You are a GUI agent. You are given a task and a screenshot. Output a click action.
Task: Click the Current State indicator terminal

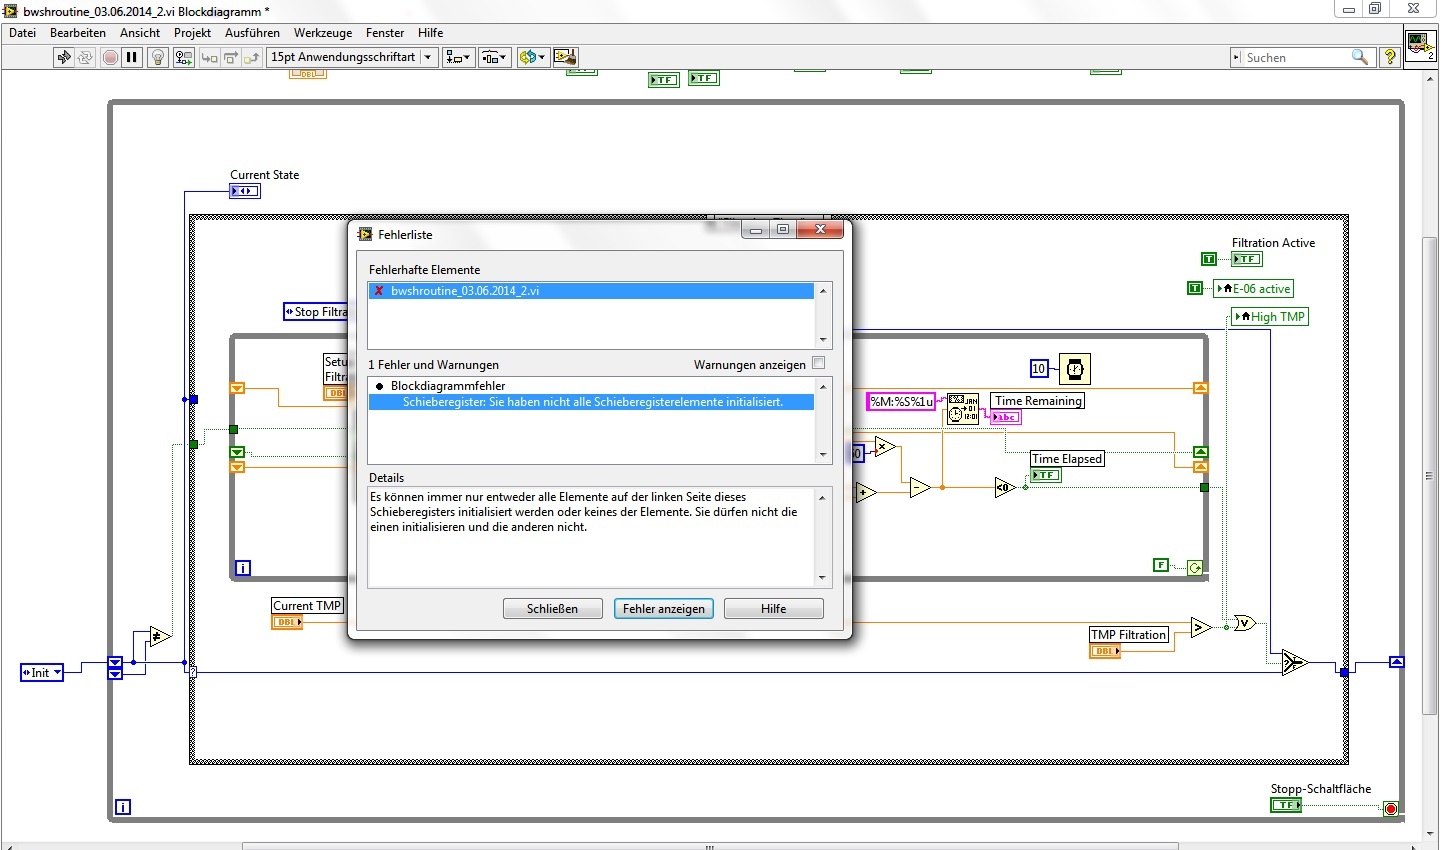[245, 191]
